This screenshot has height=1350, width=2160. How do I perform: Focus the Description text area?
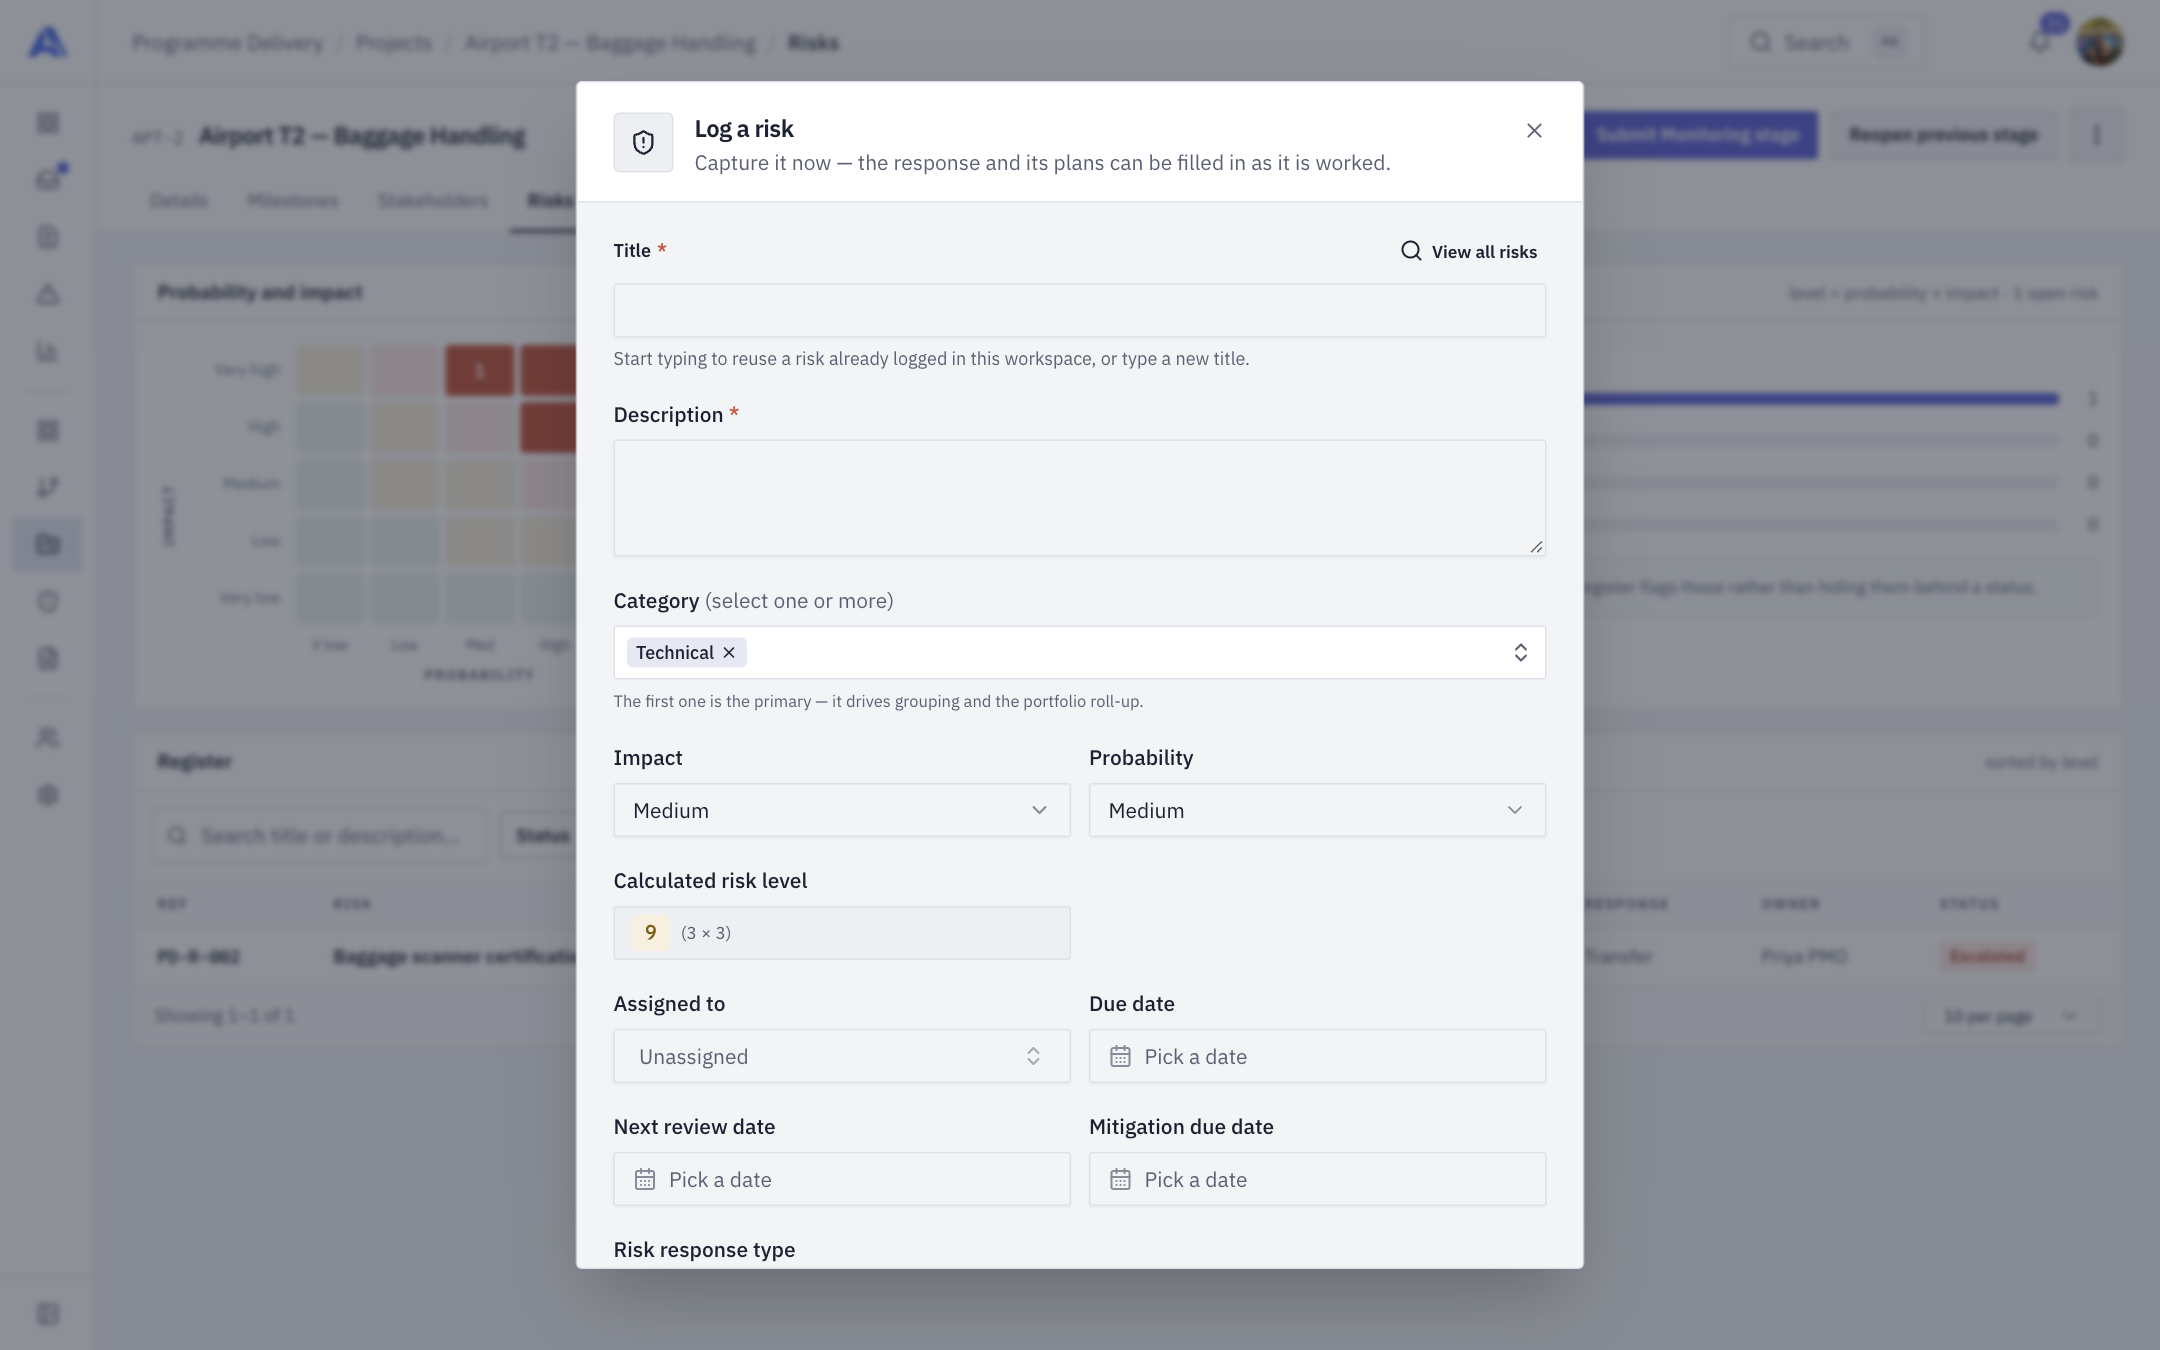point(1080,498)
